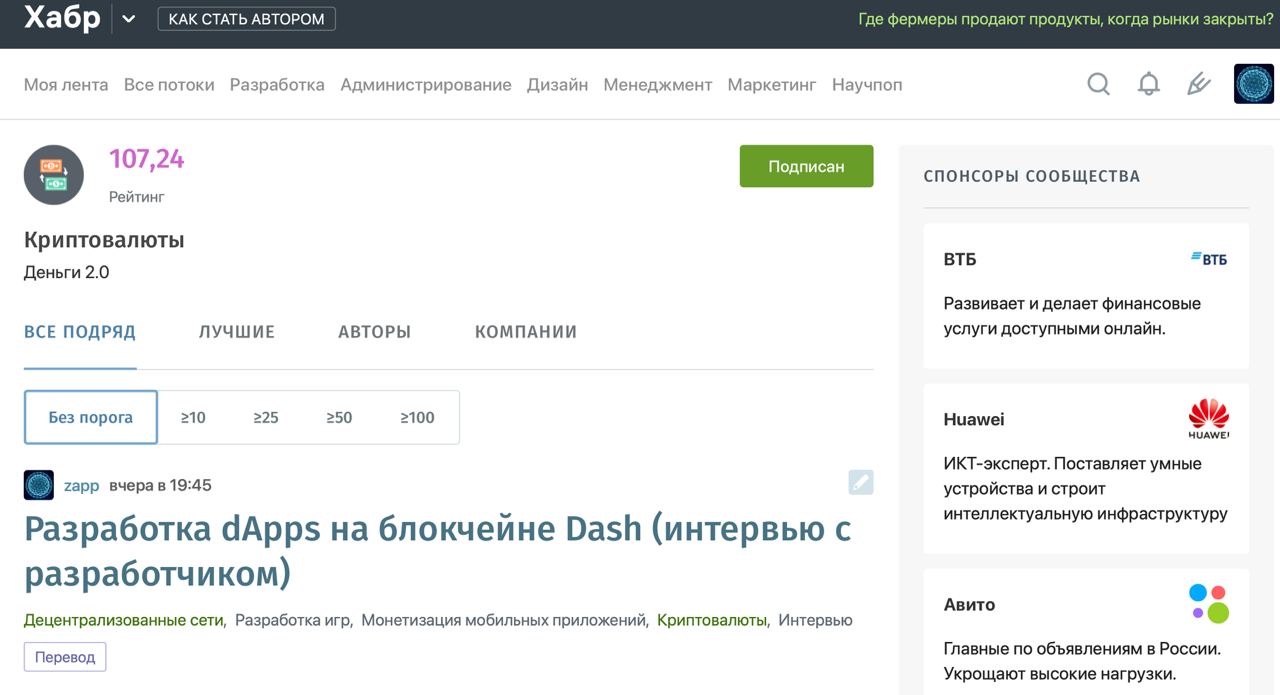Filter posts with rating ≥25
This screenshot has width=1280, height=695.
pos(266,417)
